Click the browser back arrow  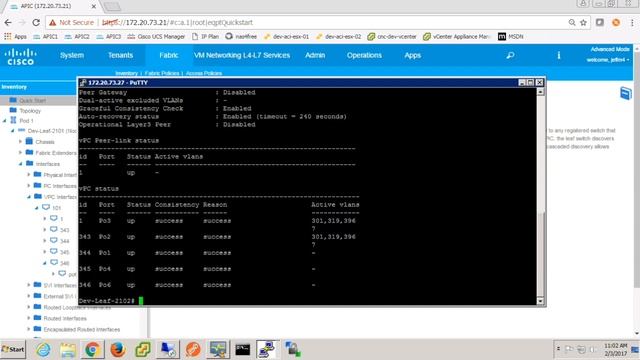click(x=8, y=22)
